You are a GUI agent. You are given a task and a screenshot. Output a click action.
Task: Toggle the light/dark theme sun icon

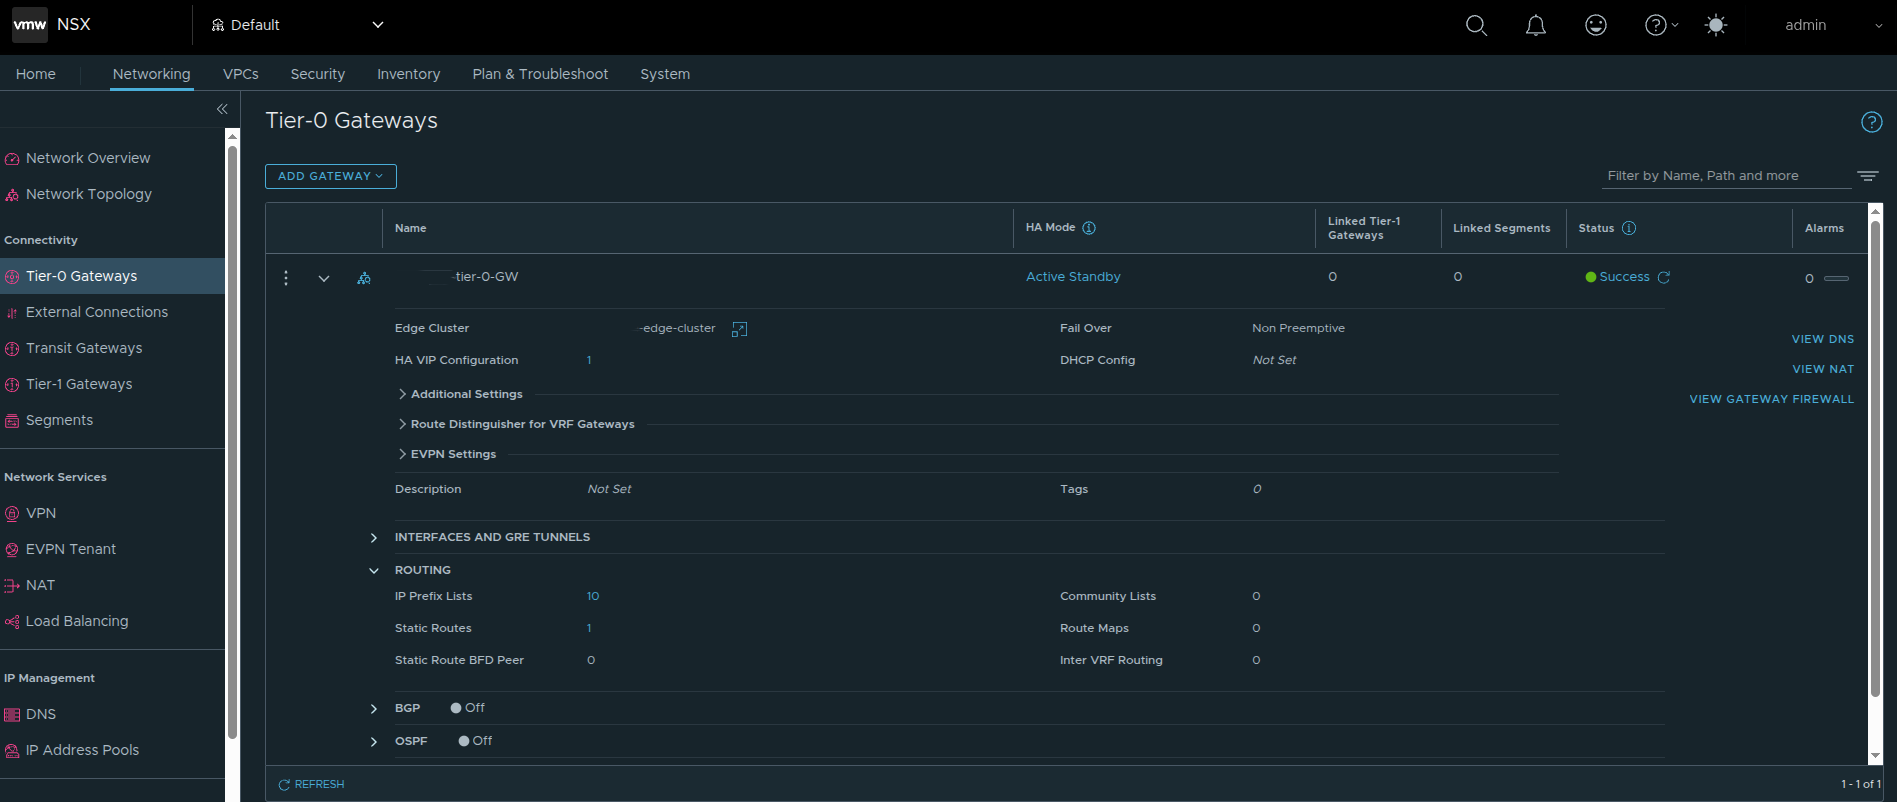pos(1716,25)
